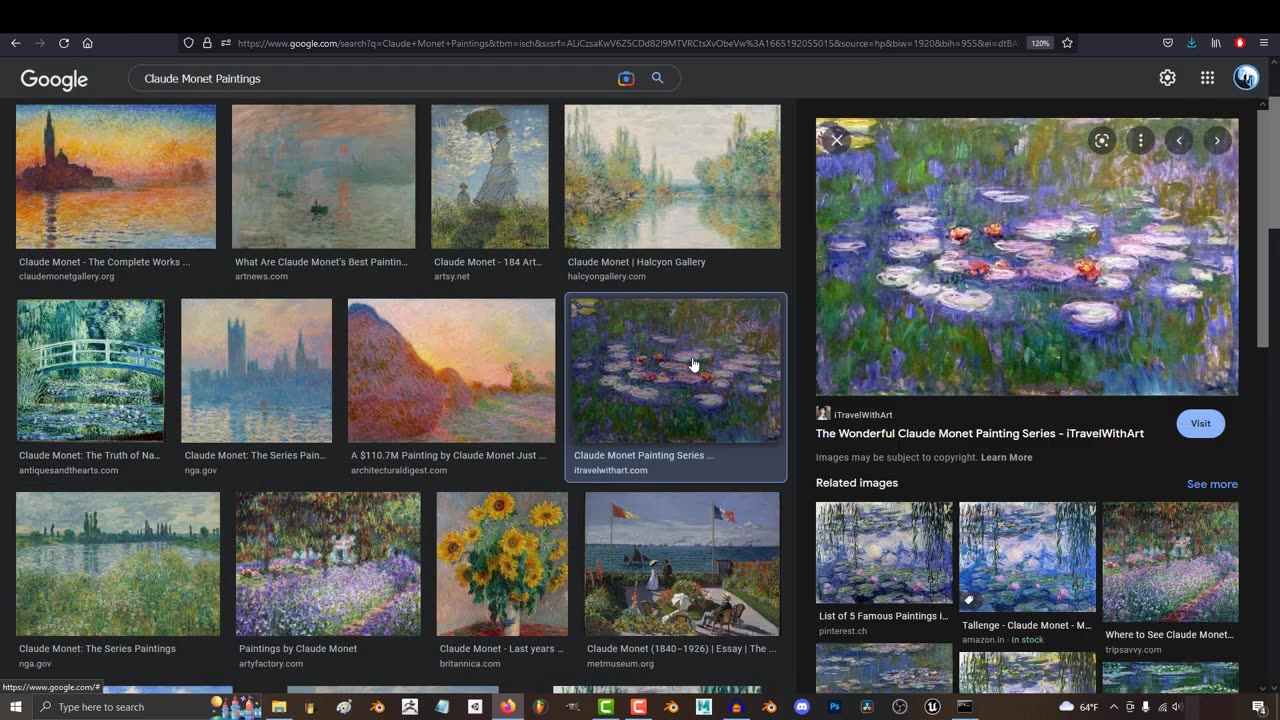Click the shield tracking protection icon
The width and height of the screenshot is (1280, 720).
point(188,43)
